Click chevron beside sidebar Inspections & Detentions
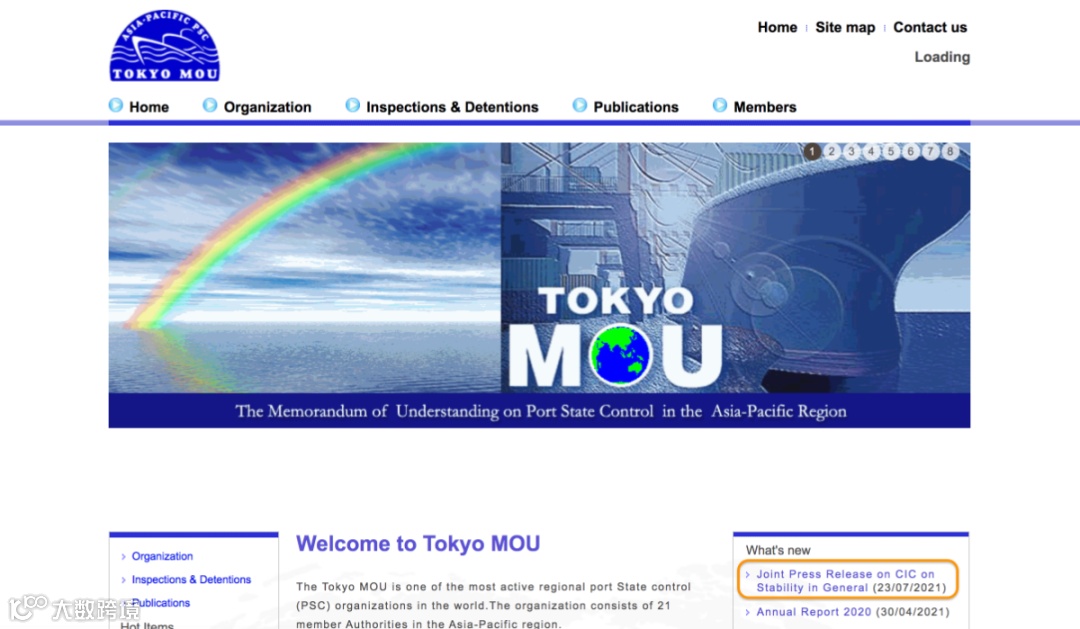The image size is (1080, 629). [123, 580]
